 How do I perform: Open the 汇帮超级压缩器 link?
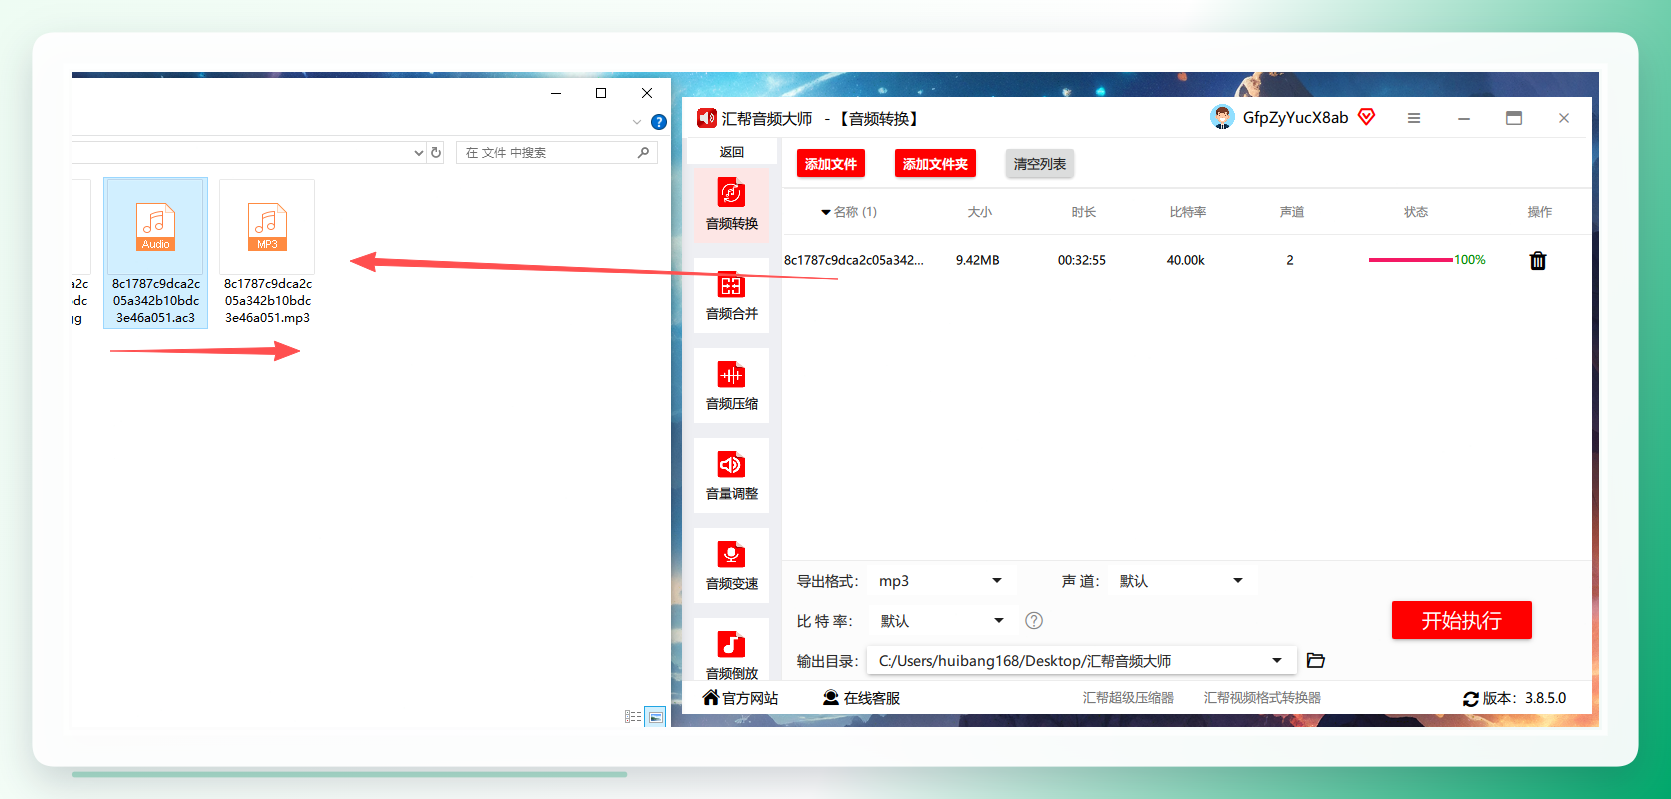(1128, 698)
